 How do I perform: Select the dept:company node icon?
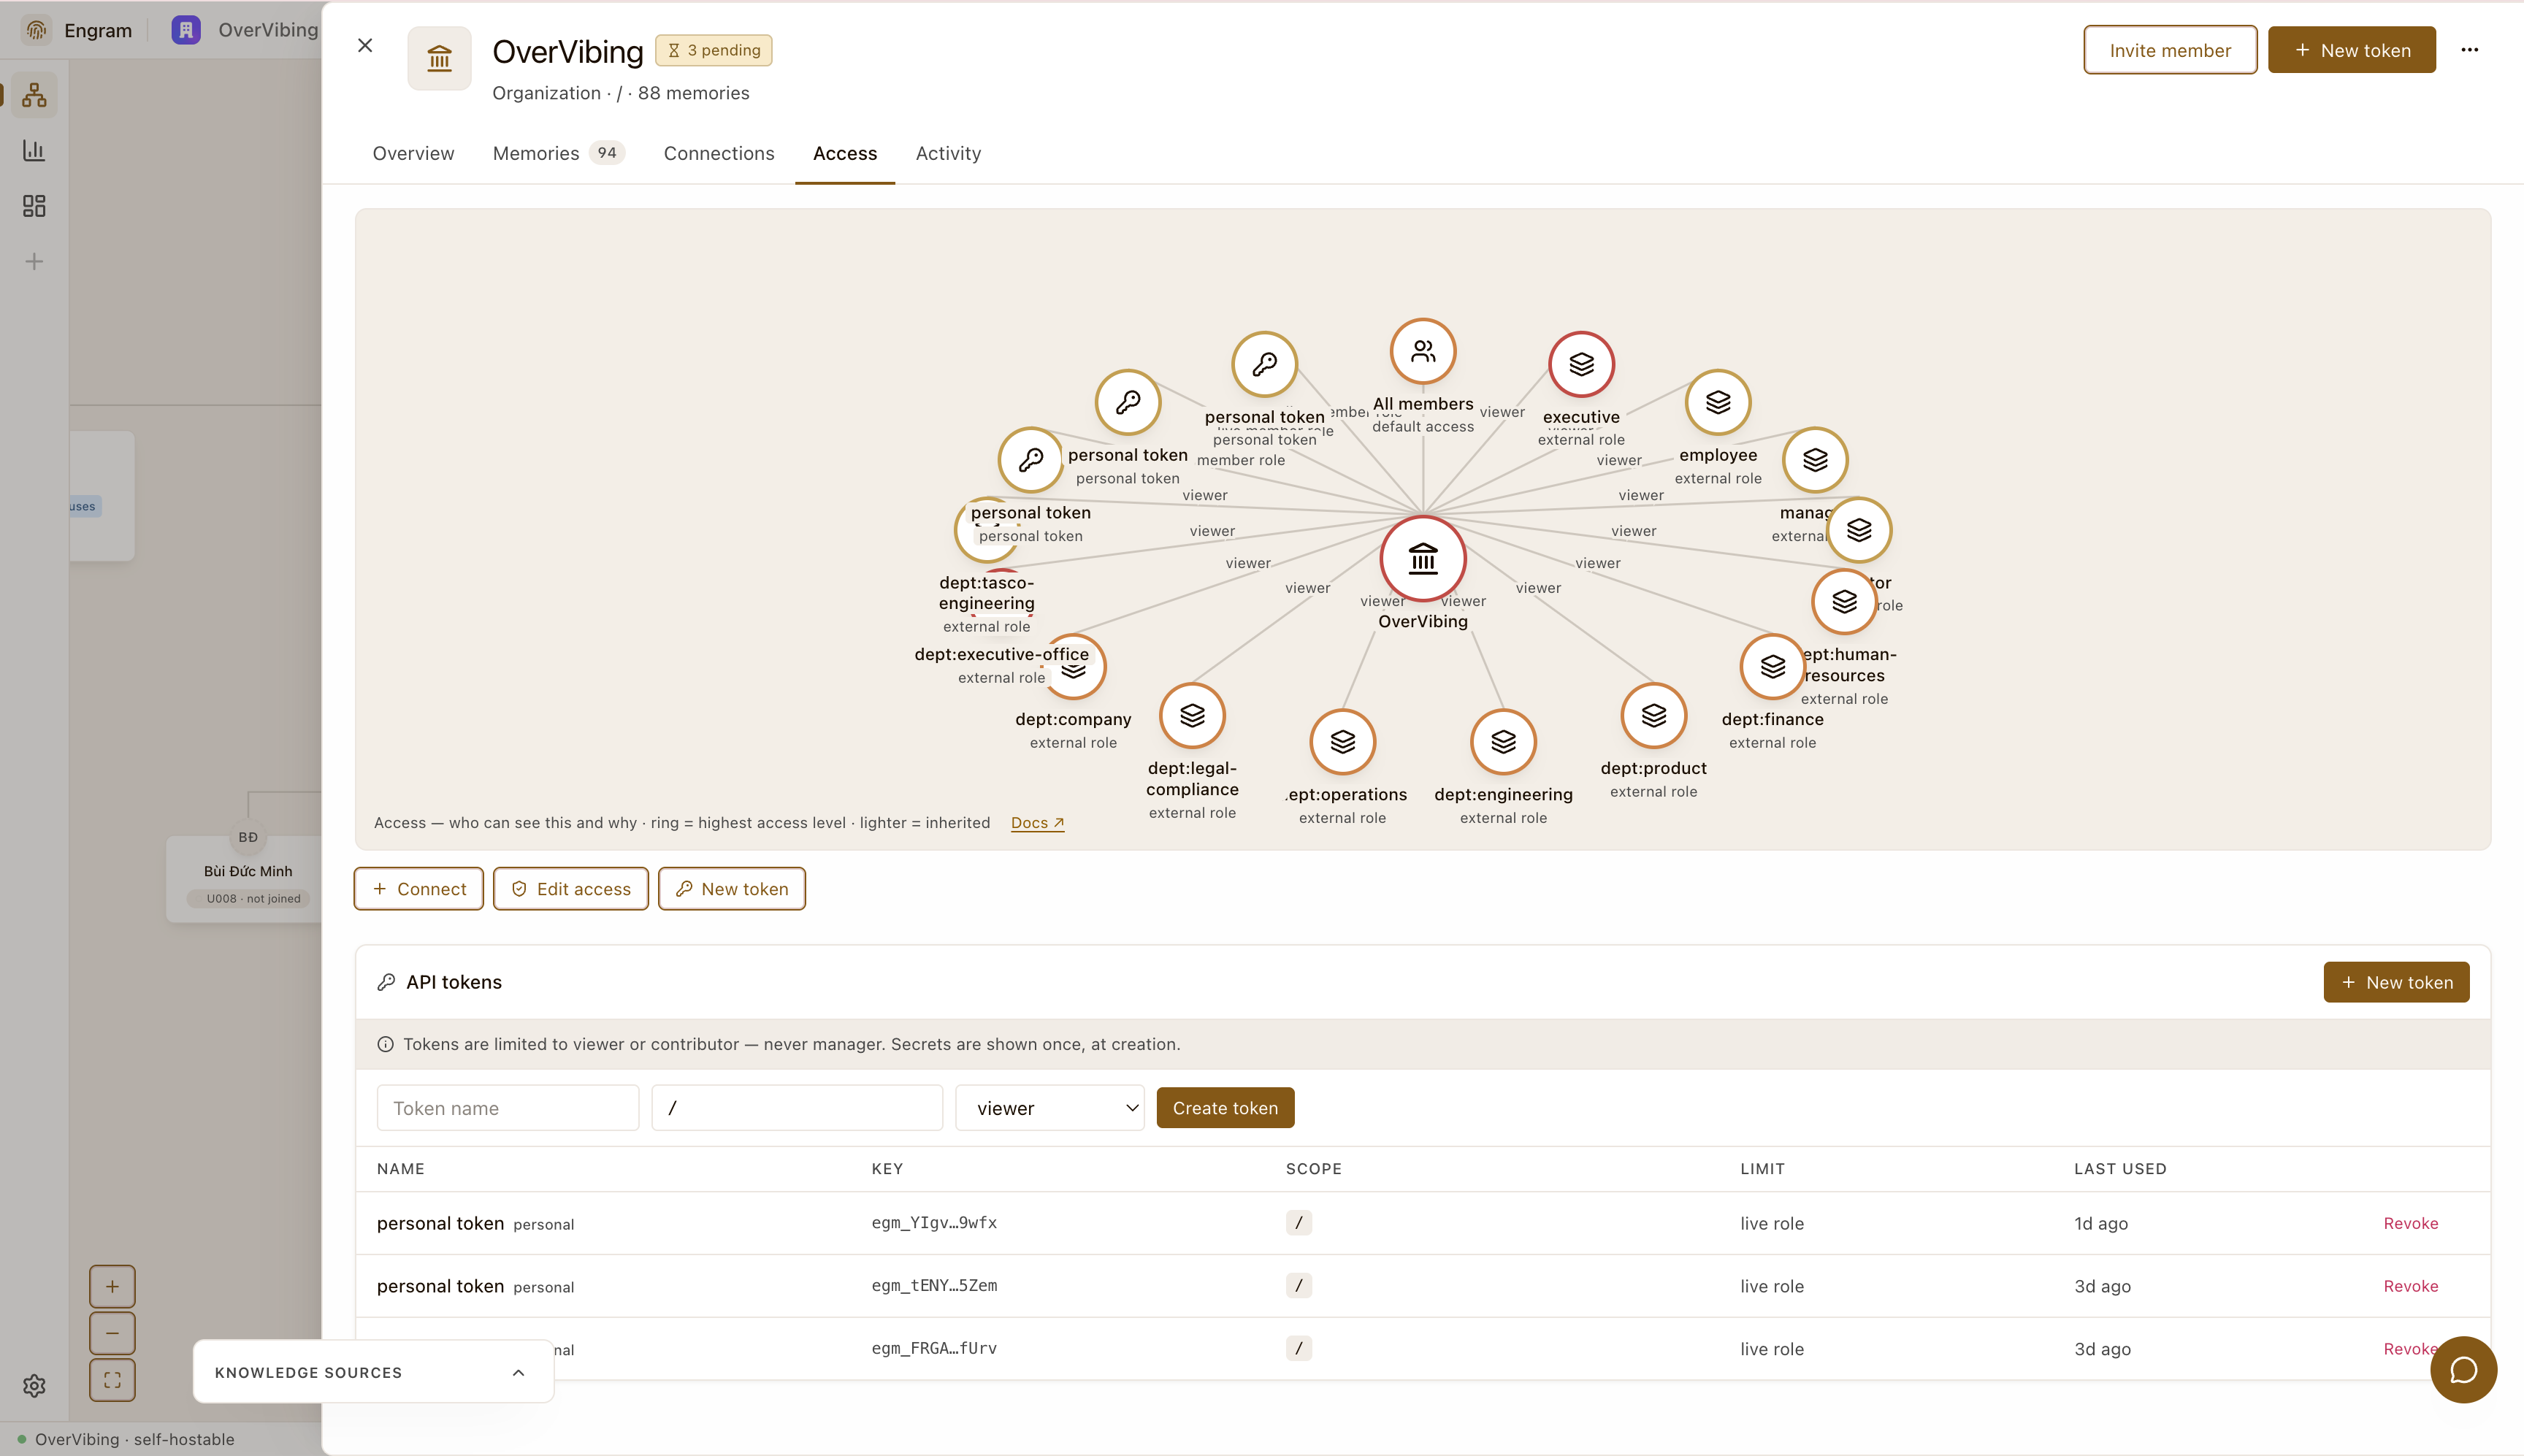(x=1073, y=666)
